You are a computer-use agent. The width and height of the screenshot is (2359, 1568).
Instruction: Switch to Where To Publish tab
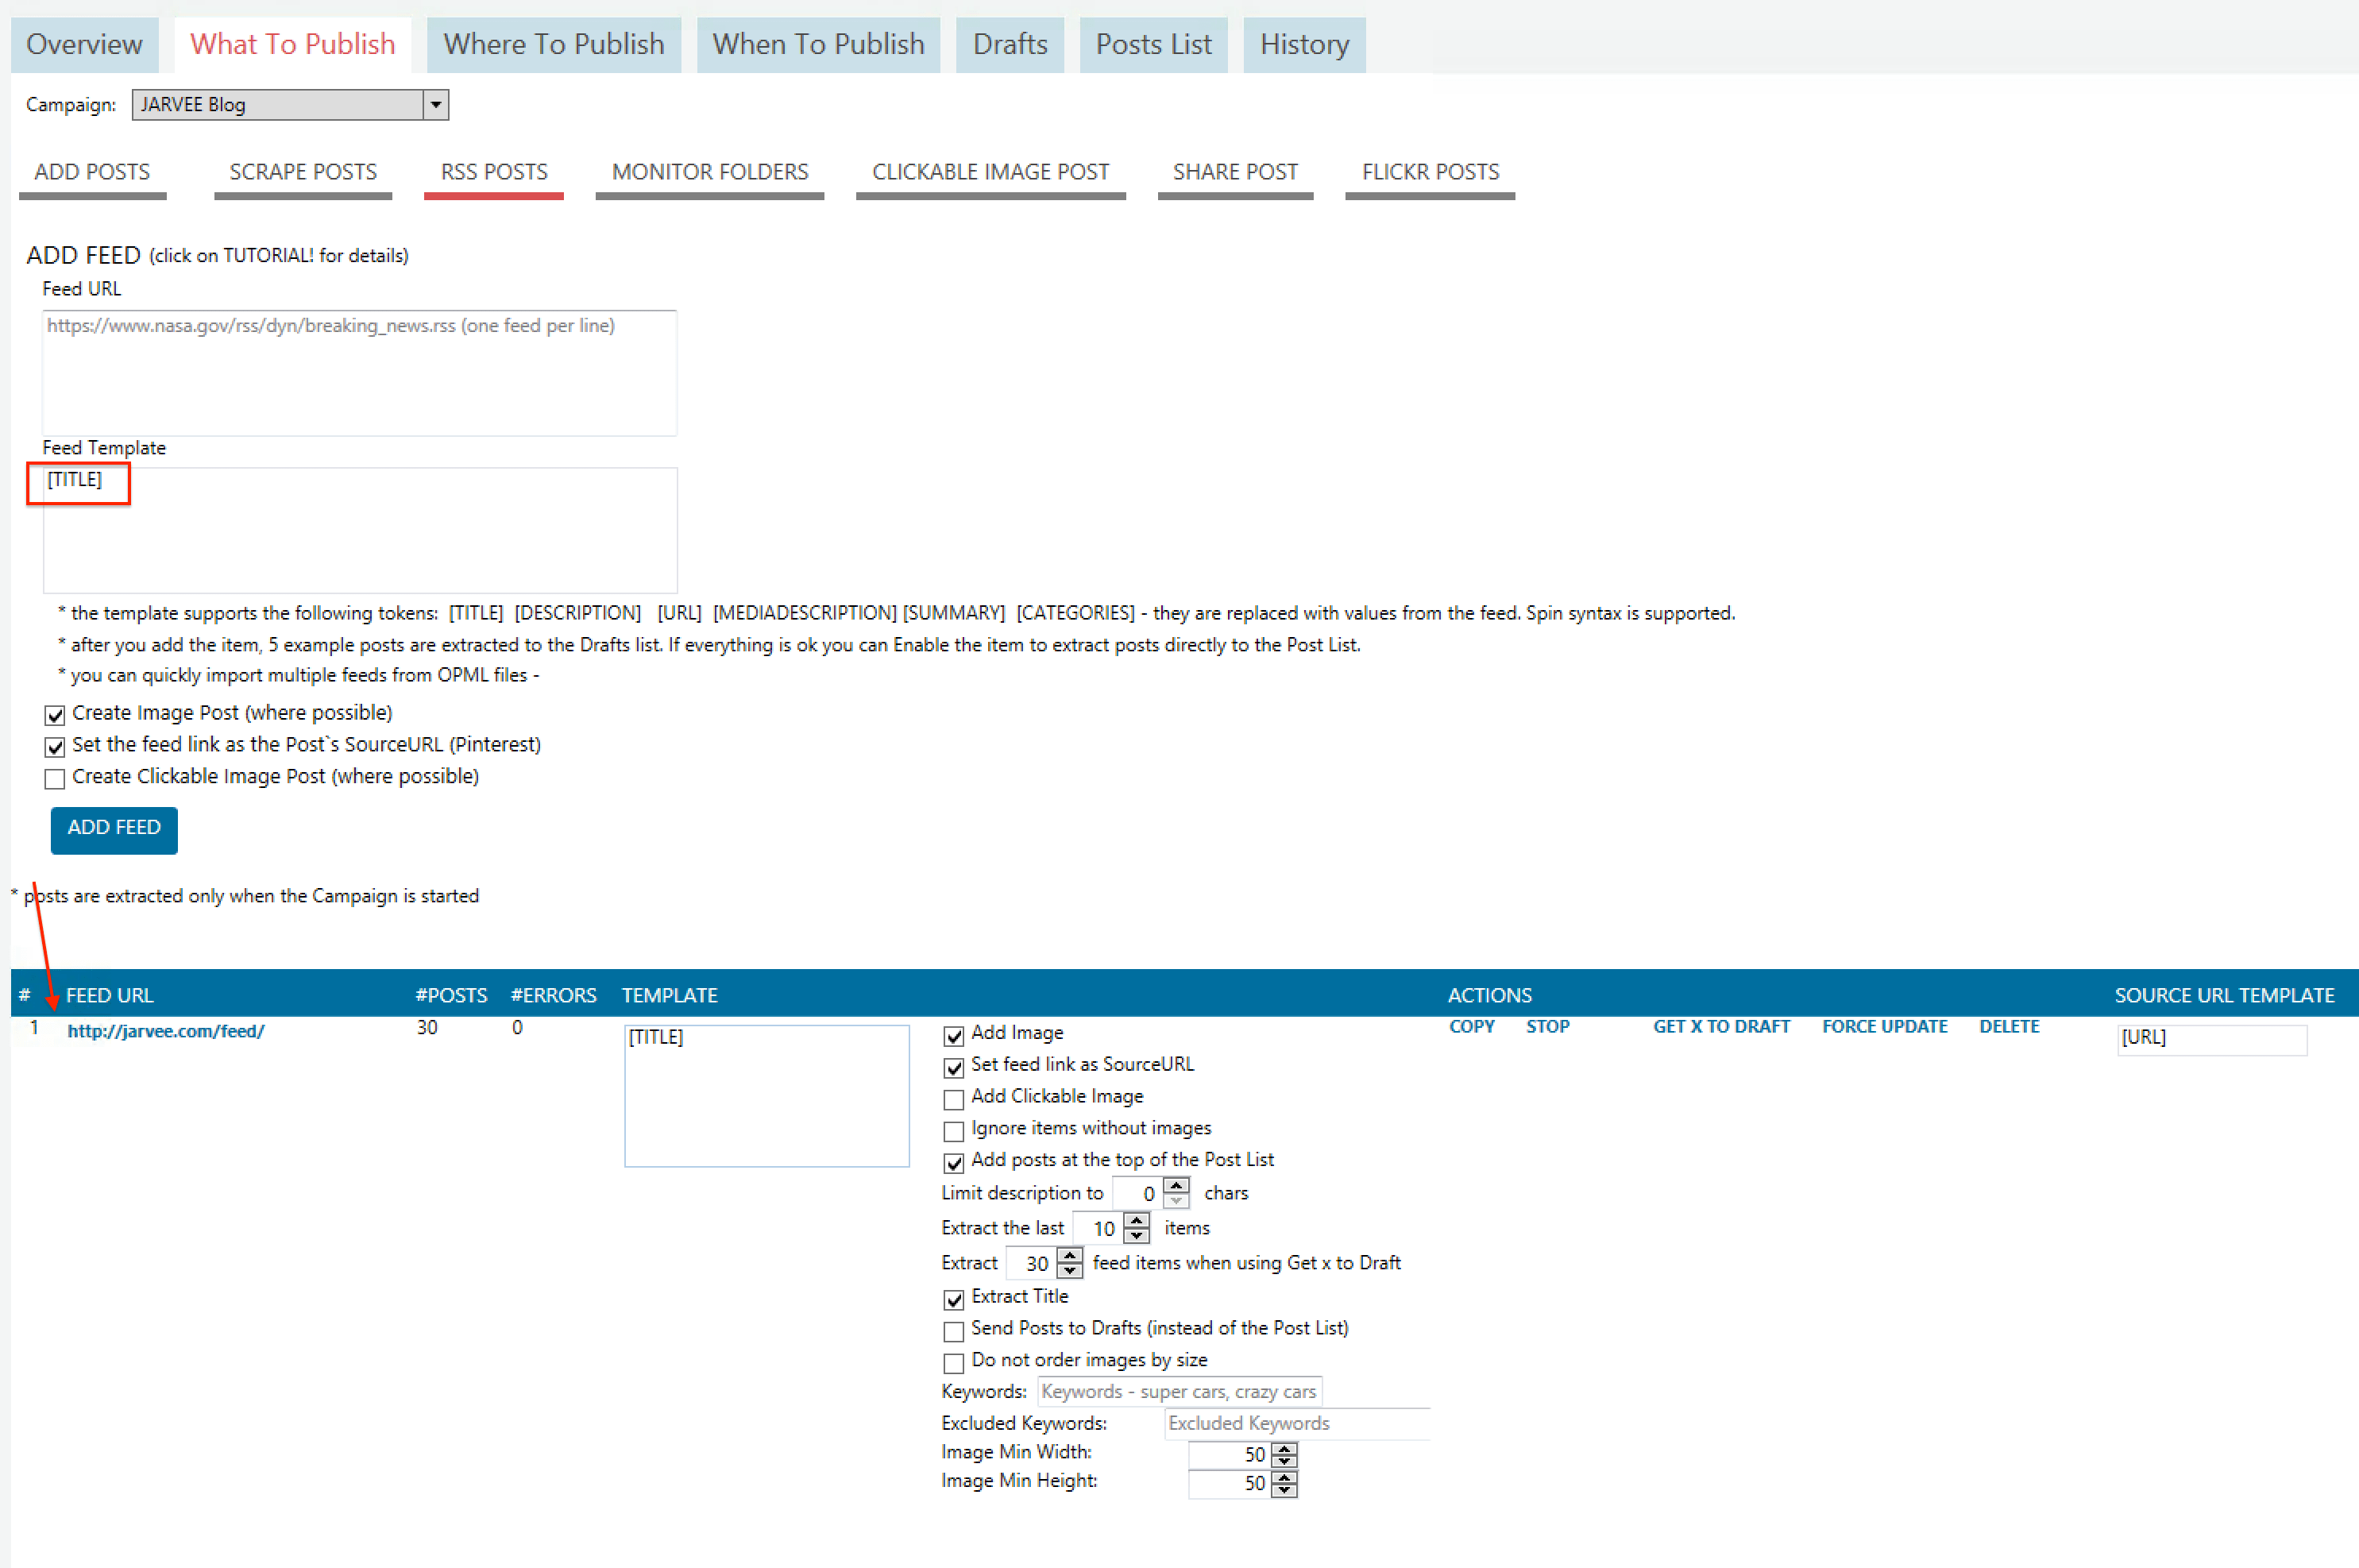coord(553,45)
